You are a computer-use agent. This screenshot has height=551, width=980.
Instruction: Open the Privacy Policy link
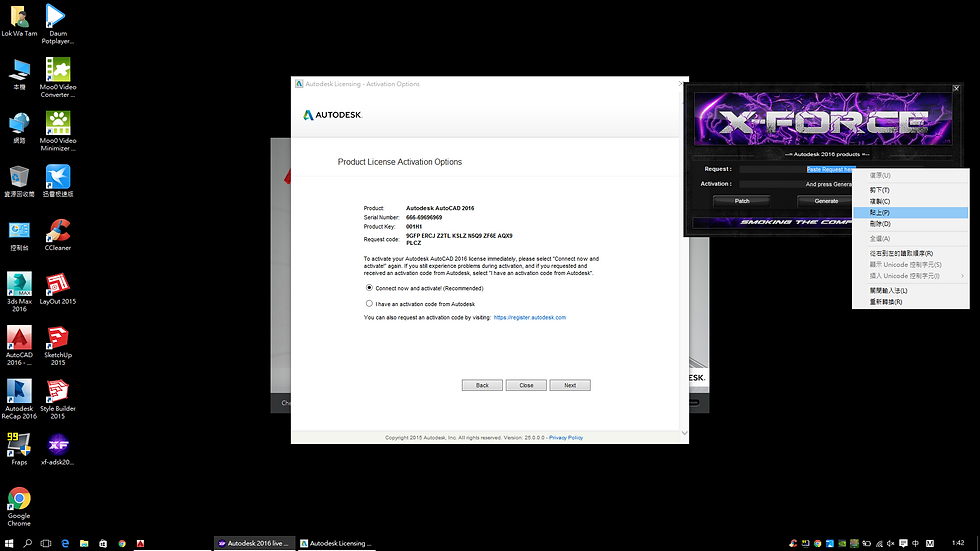[566, 438]
